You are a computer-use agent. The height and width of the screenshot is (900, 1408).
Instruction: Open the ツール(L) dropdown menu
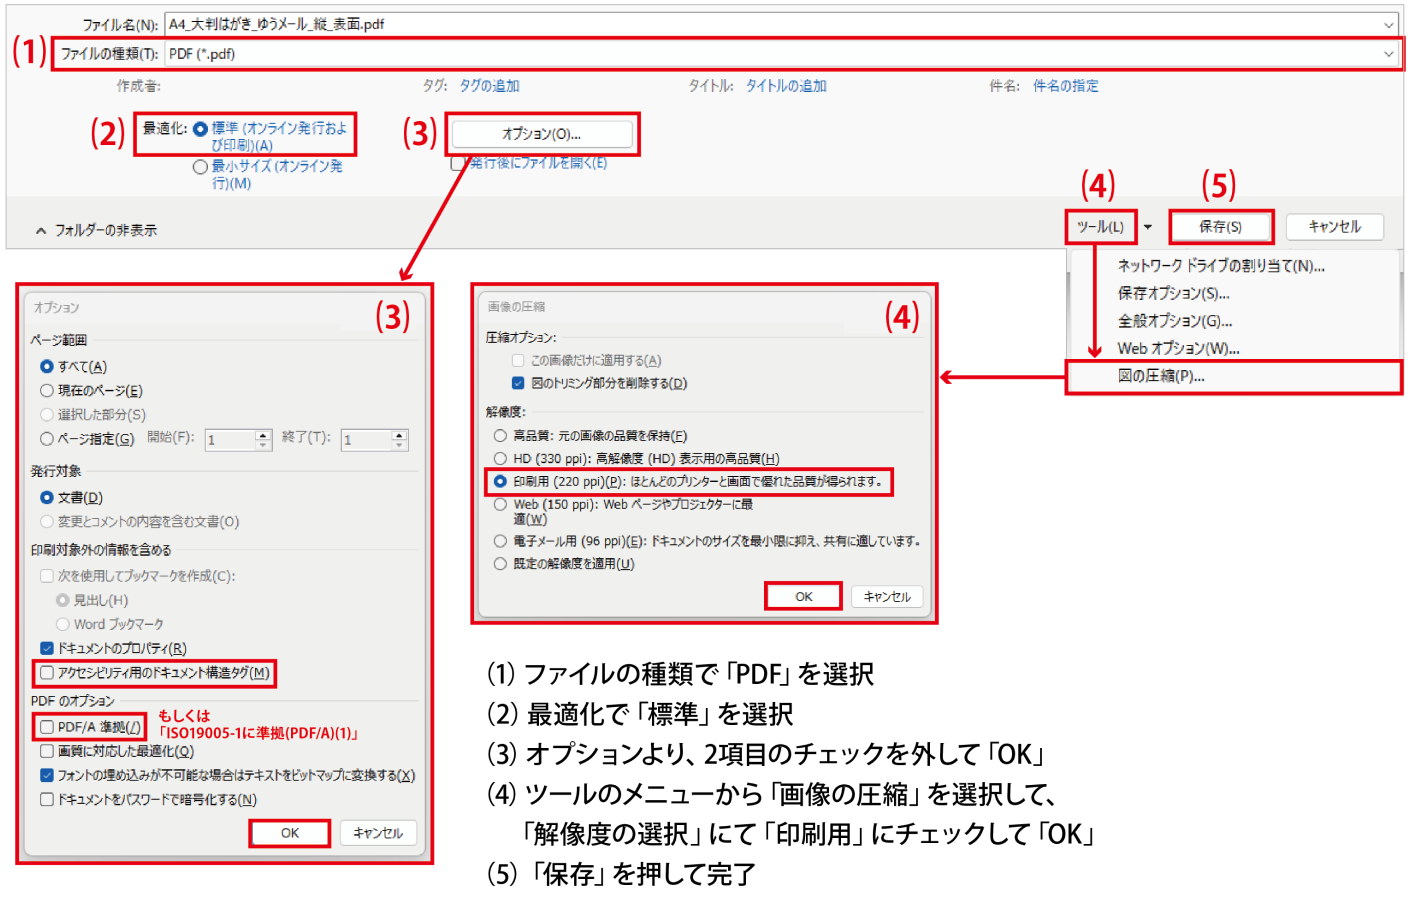click(1100, 227)
